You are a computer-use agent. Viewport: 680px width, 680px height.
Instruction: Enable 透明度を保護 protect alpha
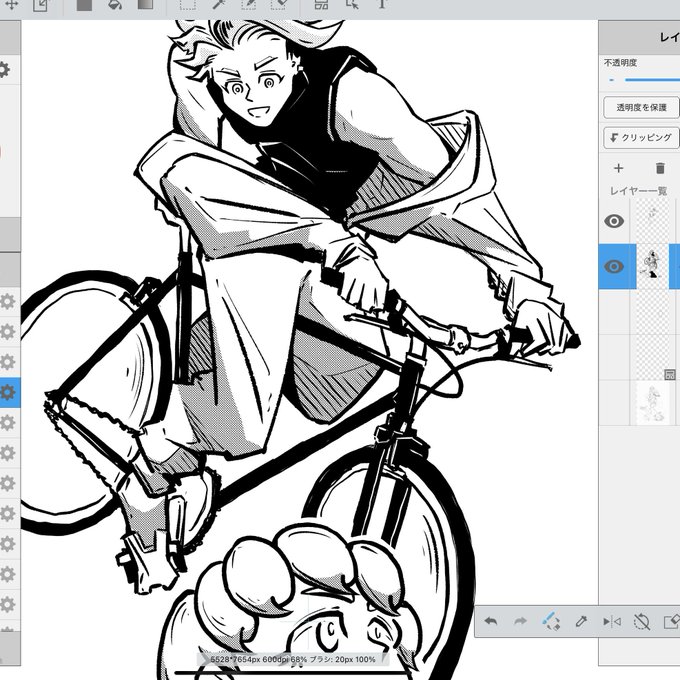click(641, 108)
